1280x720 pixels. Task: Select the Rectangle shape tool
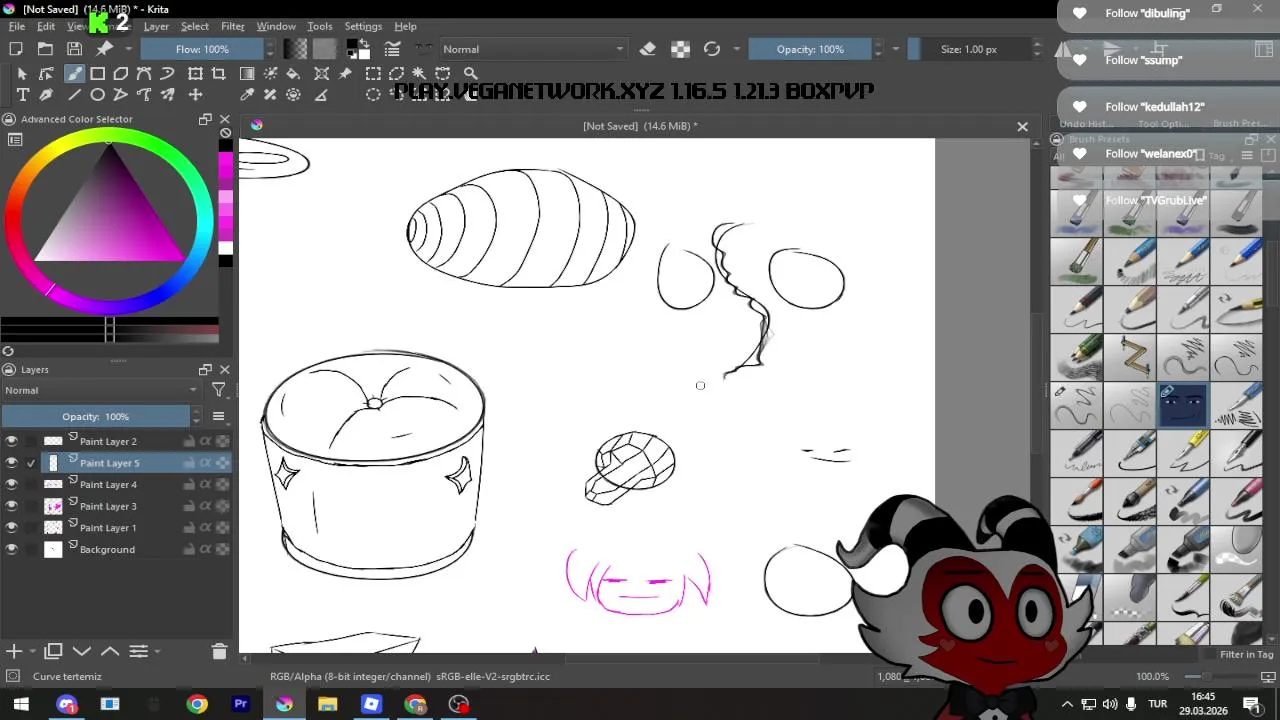click(x=98, y=74)
